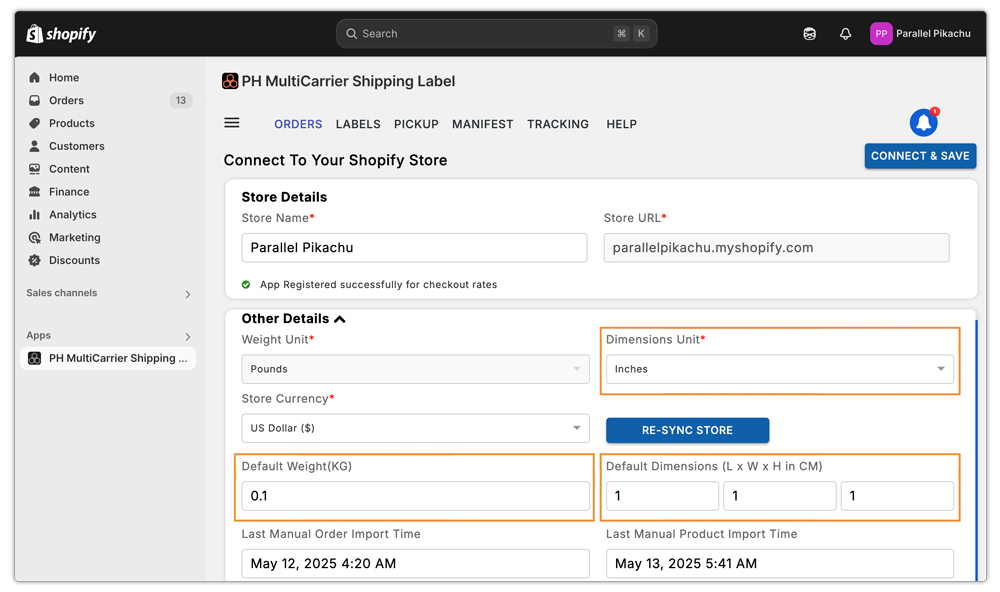Open Home in the sidebar

[64, 78]
